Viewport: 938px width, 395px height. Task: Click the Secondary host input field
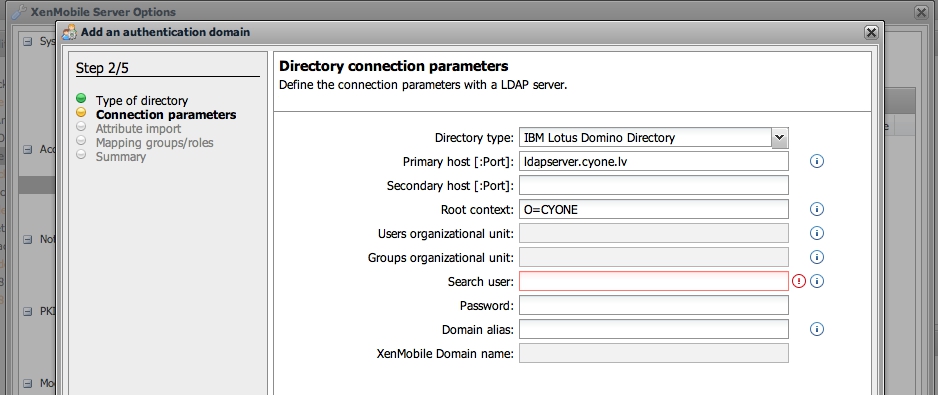(x=653, y=185)
